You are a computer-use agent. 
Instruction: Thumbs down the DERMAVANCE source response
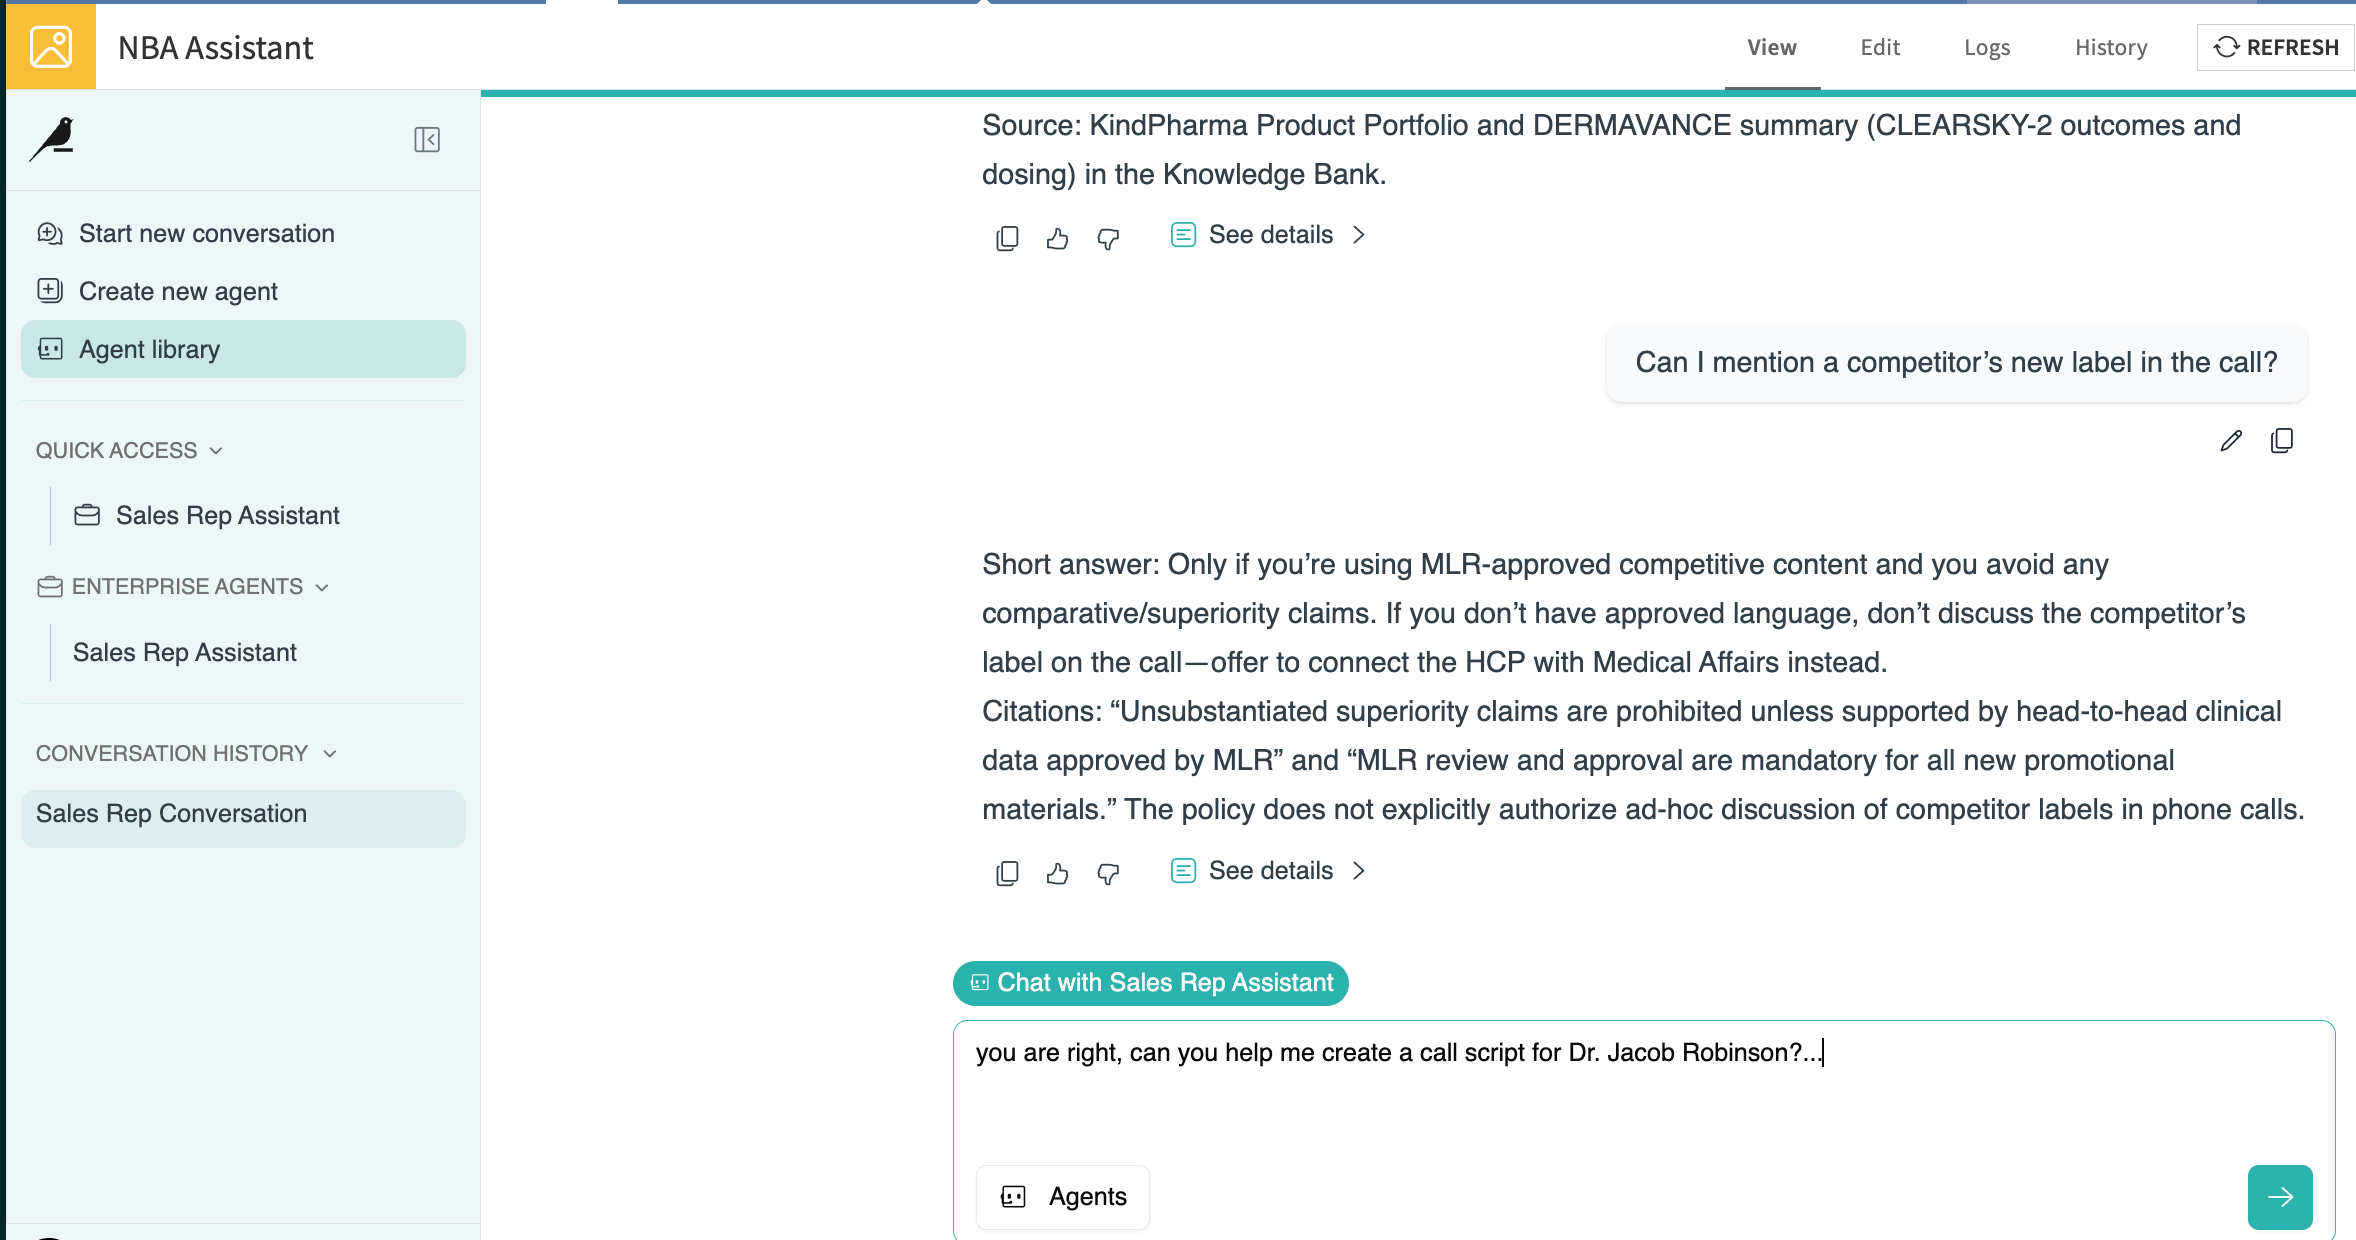point(1108,237)
